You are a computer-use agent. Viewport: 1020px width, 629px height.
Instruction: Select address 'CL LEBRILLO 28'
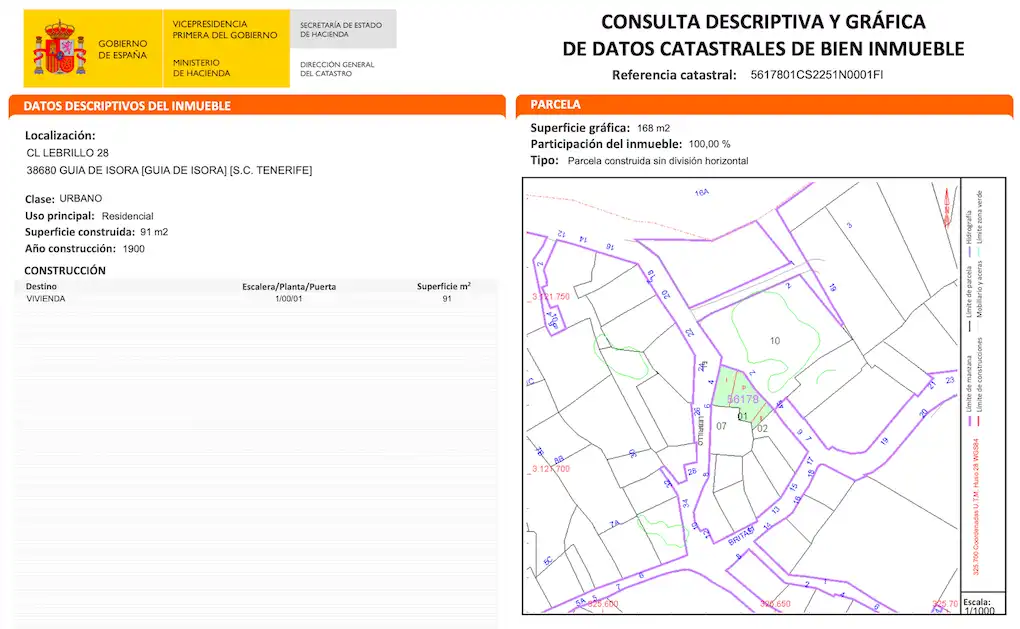pyautogui.click(x=68, y=153)
